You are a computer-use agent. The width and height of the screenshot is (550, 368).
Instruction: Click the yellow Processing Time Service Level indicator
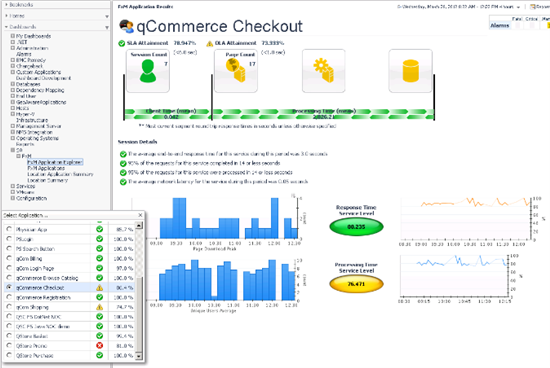pos(356,284)
